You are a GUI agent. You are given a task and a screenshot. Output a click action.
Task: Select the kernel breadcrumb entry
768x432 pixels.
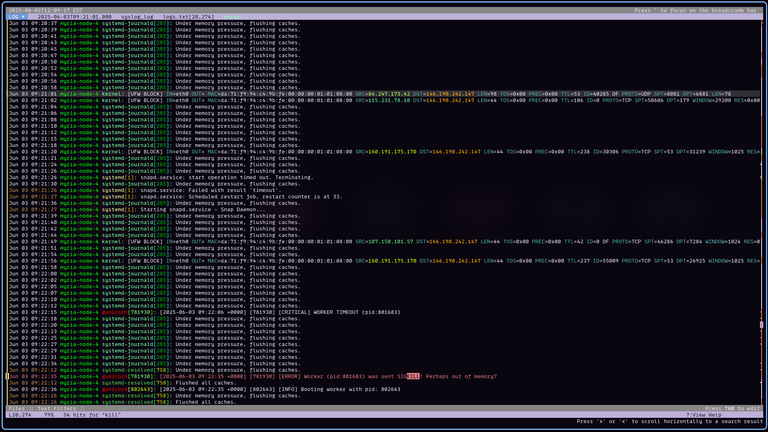233,17
